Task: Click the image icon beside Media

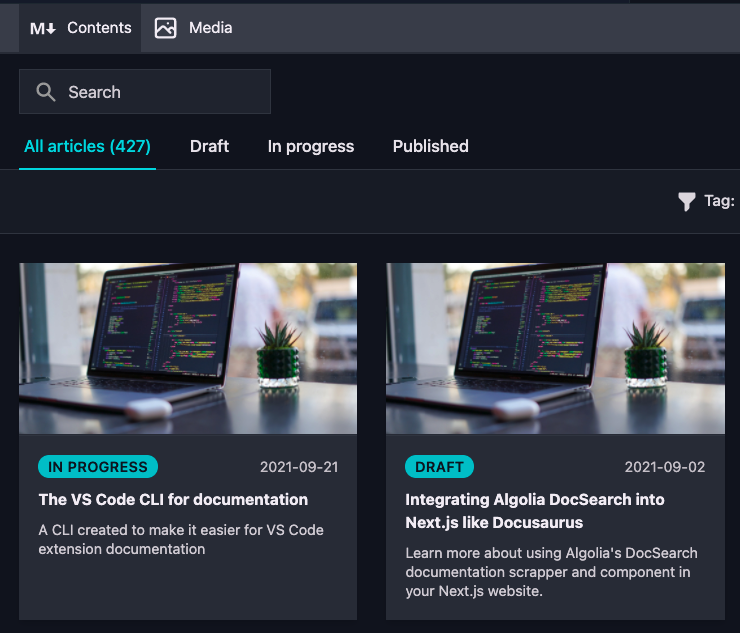Action: click(x=166, y=28)
